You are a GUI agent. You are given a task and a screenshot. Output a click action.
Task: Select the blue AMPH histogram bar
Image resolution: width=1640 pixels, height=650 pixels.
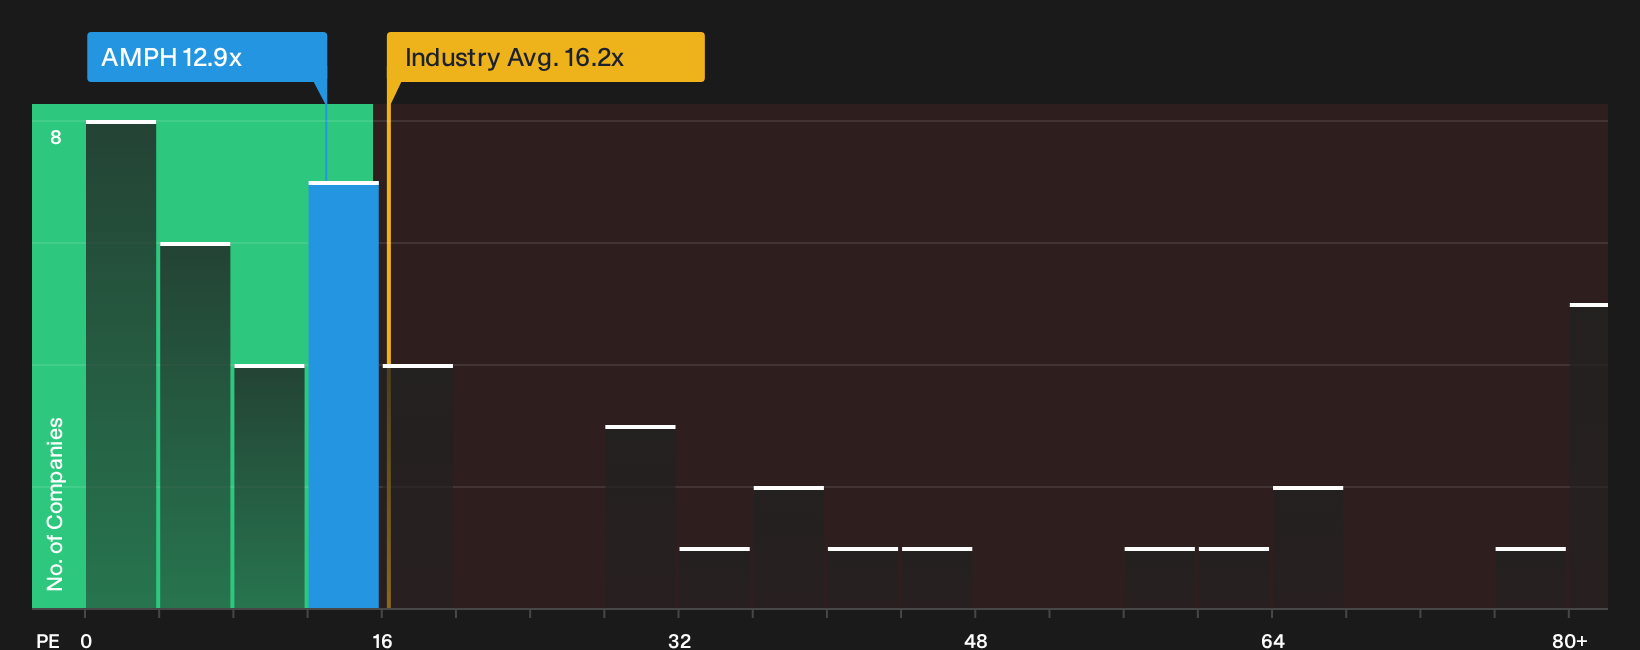[x=343, y=395]
